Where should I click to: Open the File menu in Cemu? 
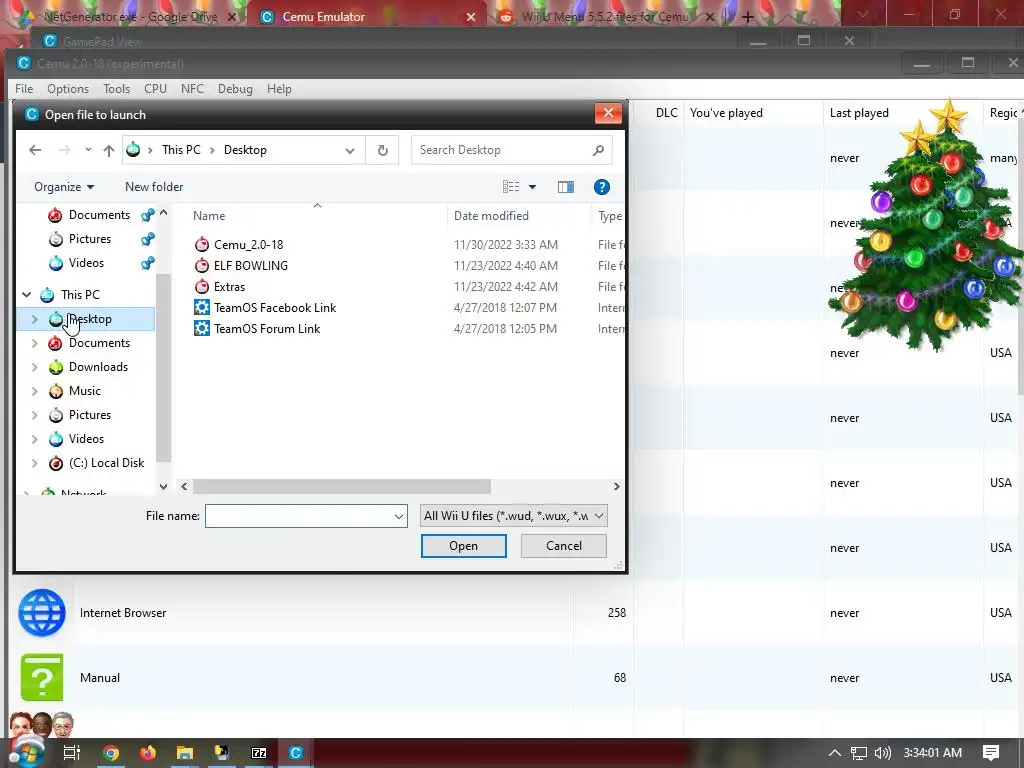point(24,89)
